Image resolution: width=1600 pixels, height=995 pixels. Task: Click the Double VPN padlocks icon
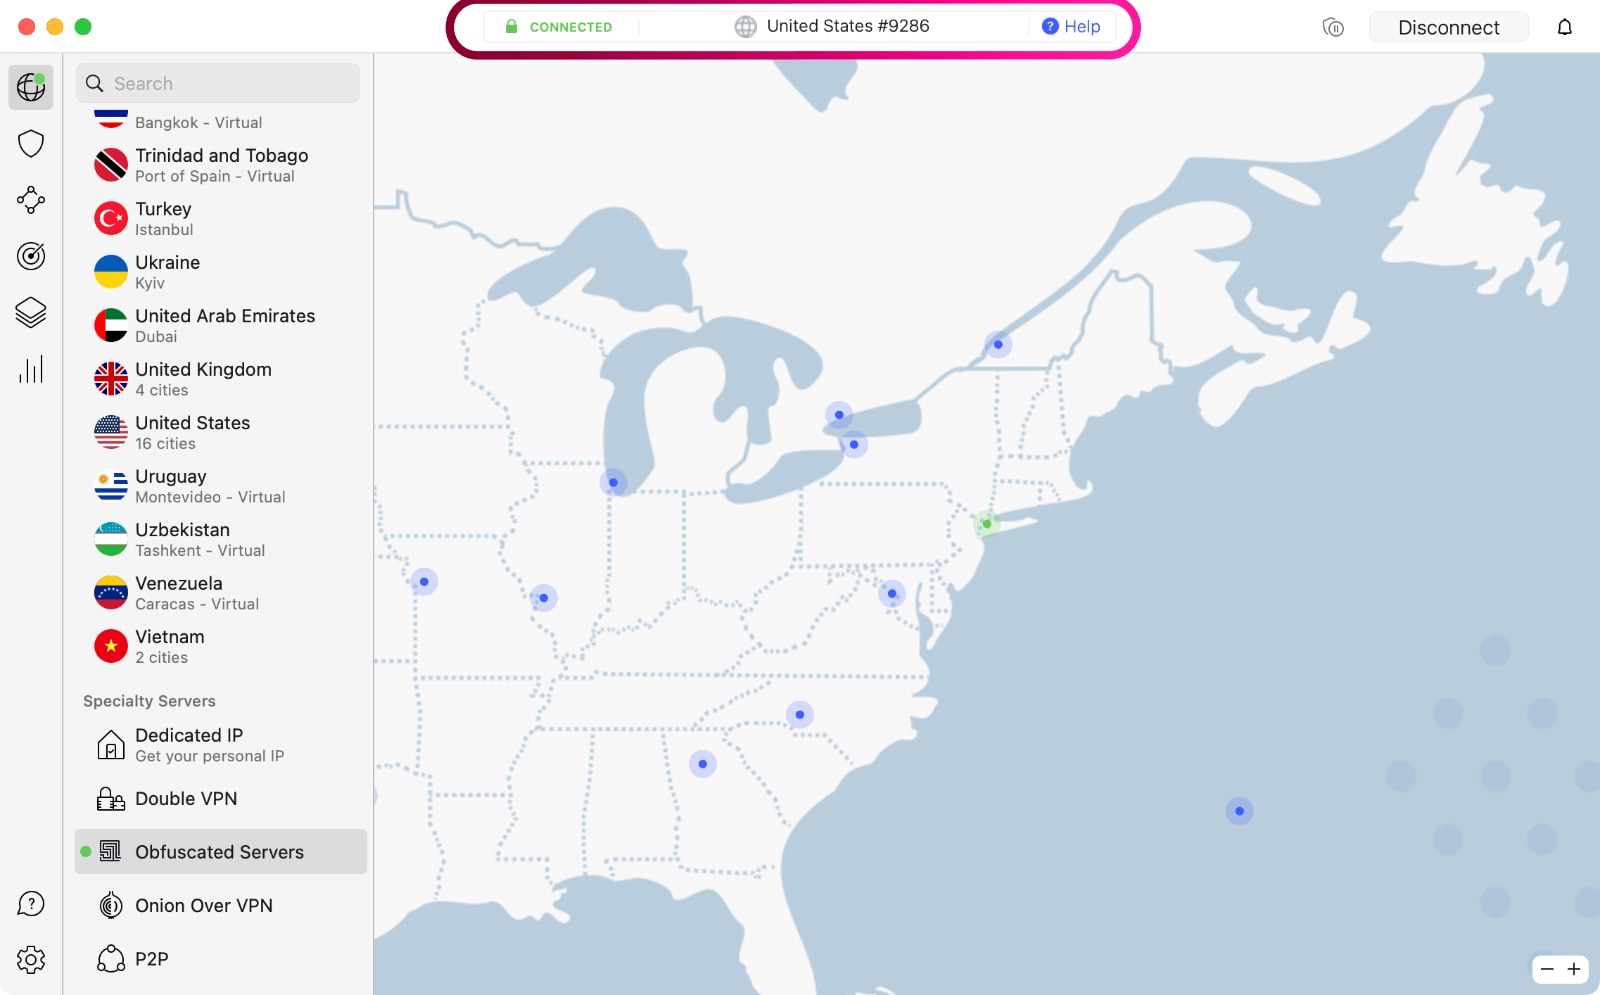[111, 799]
